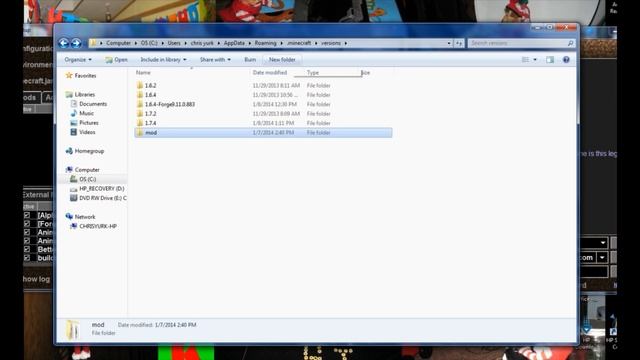
Task: Sort by Date modified column header
Action: pyautogui.click(x=271, y=73)
